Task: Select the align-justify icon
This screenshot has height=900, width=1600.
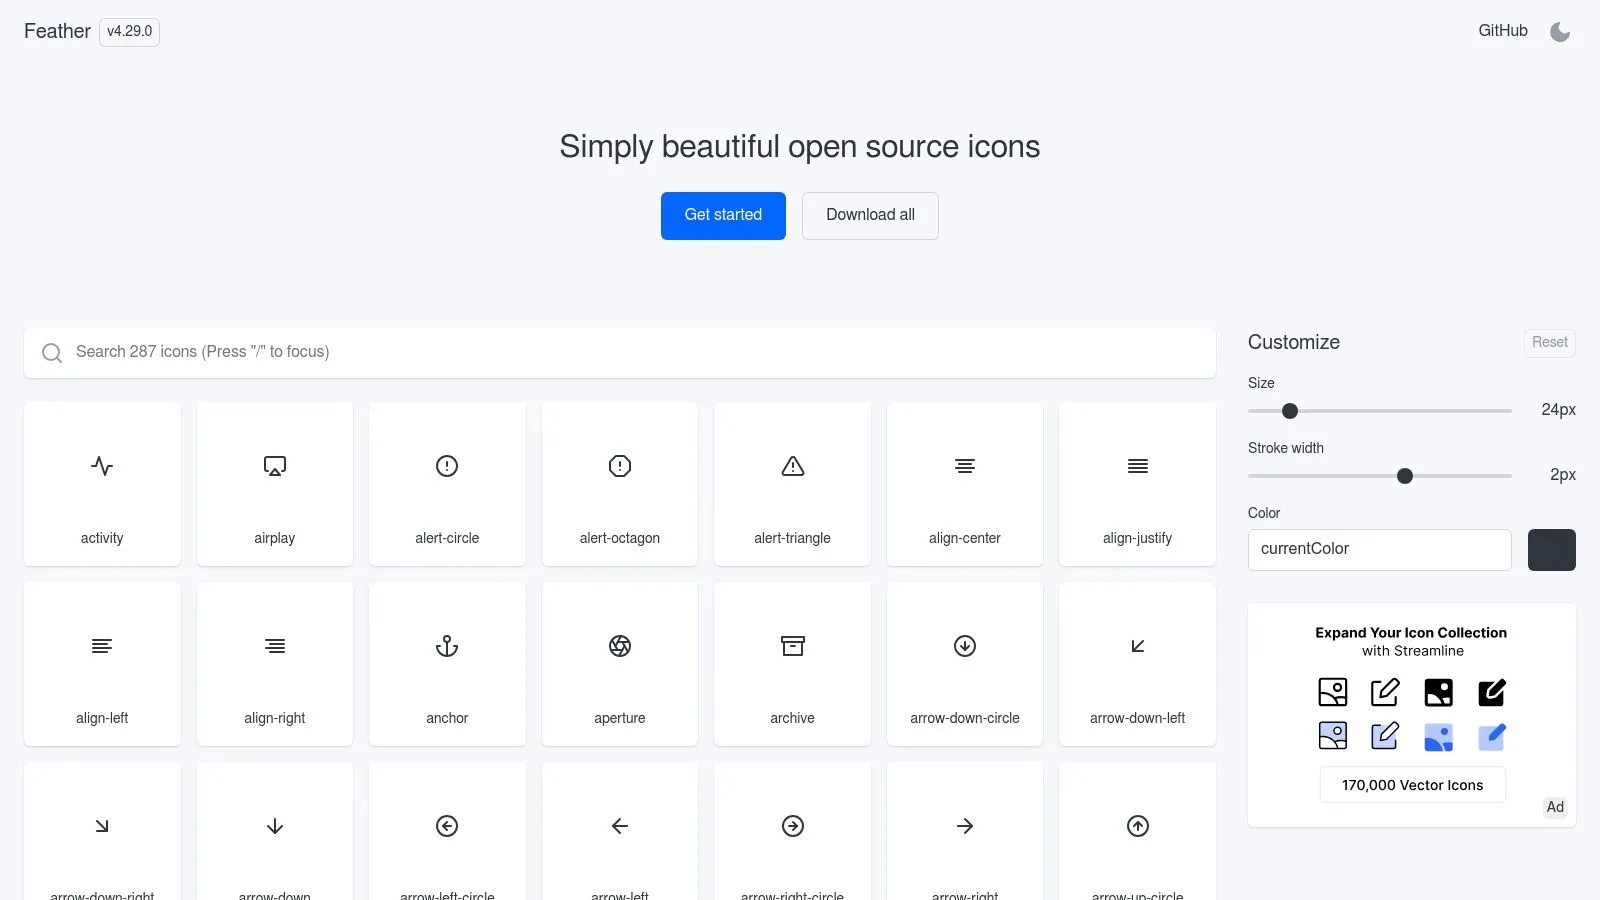Action: point(1137,466)
